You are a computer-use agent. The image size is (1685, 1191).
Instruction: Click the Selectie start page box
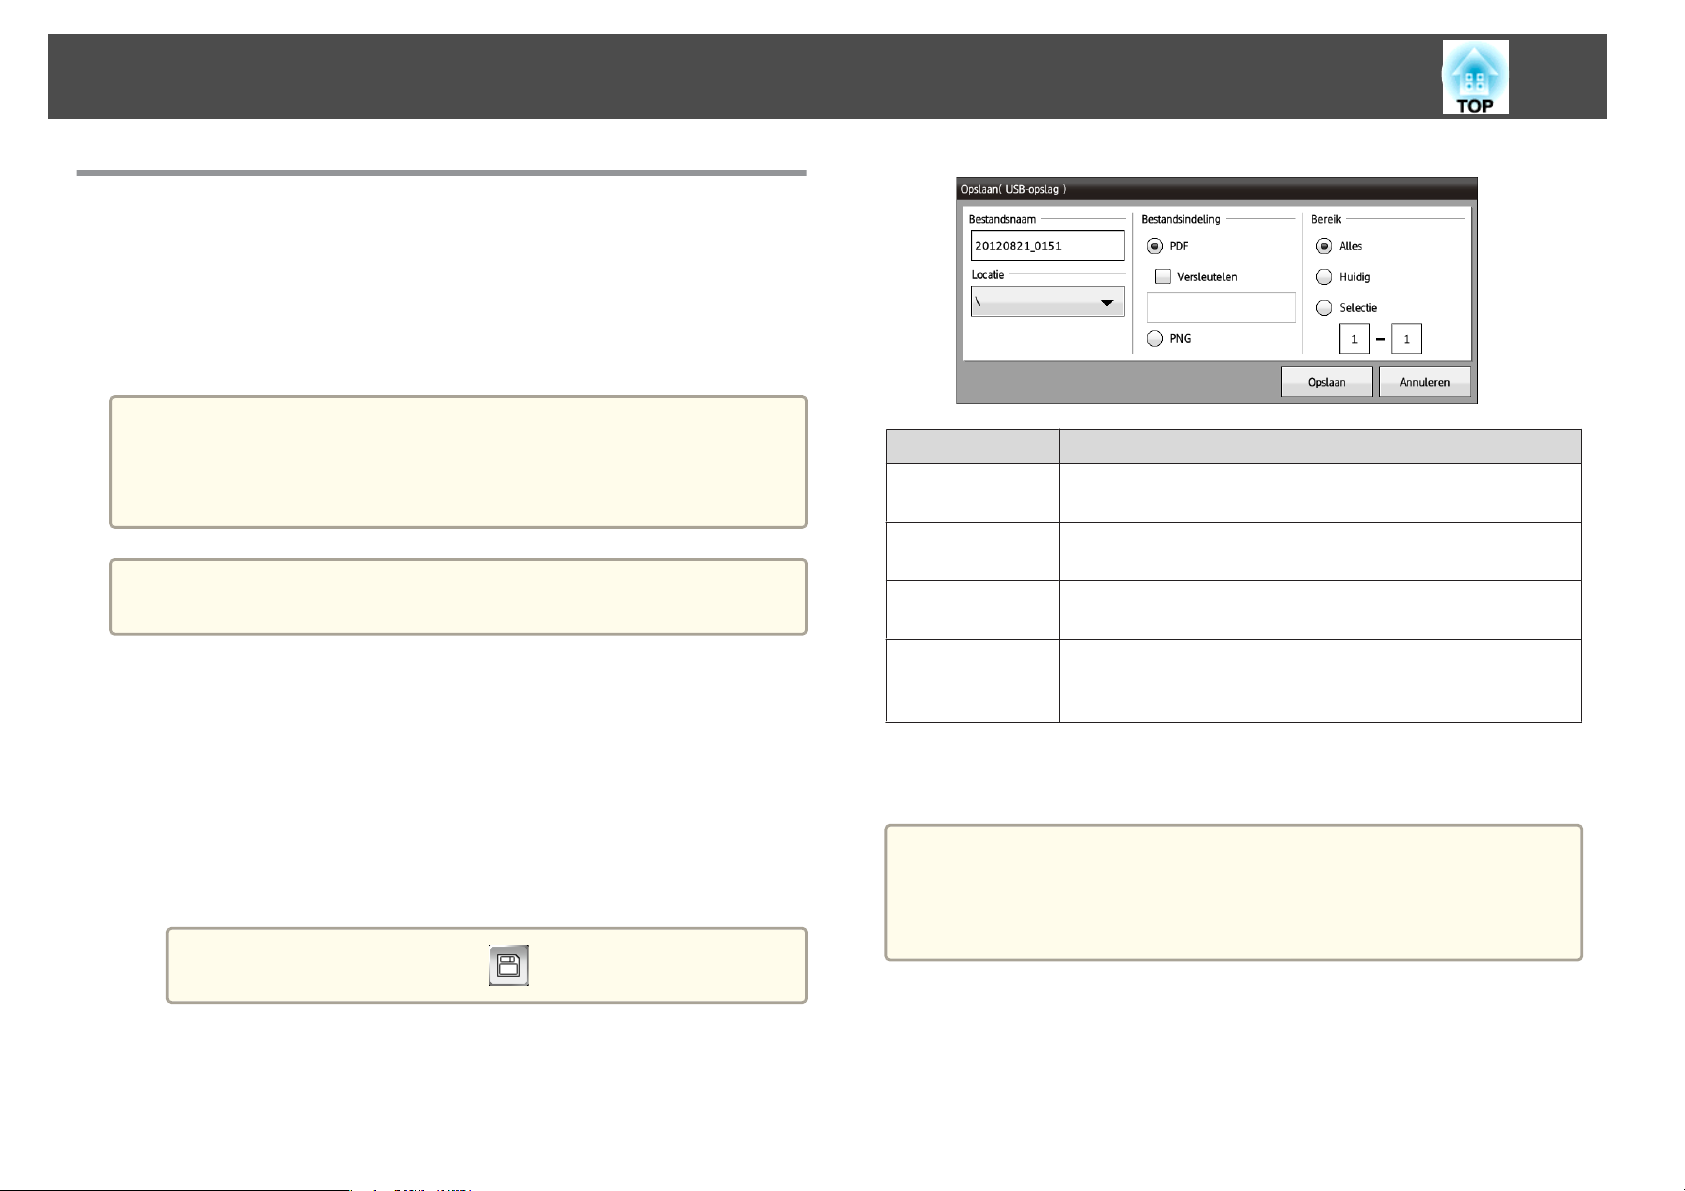[1354, 339]
